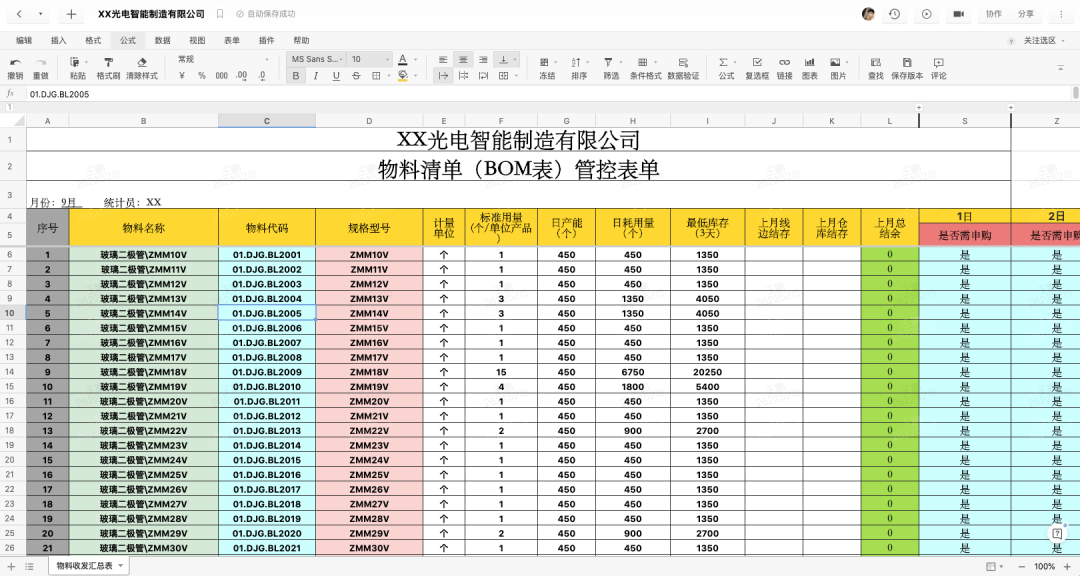Open sheet list icon at bottom left
Screen dimensions: 1080x576
pos(30,566)
